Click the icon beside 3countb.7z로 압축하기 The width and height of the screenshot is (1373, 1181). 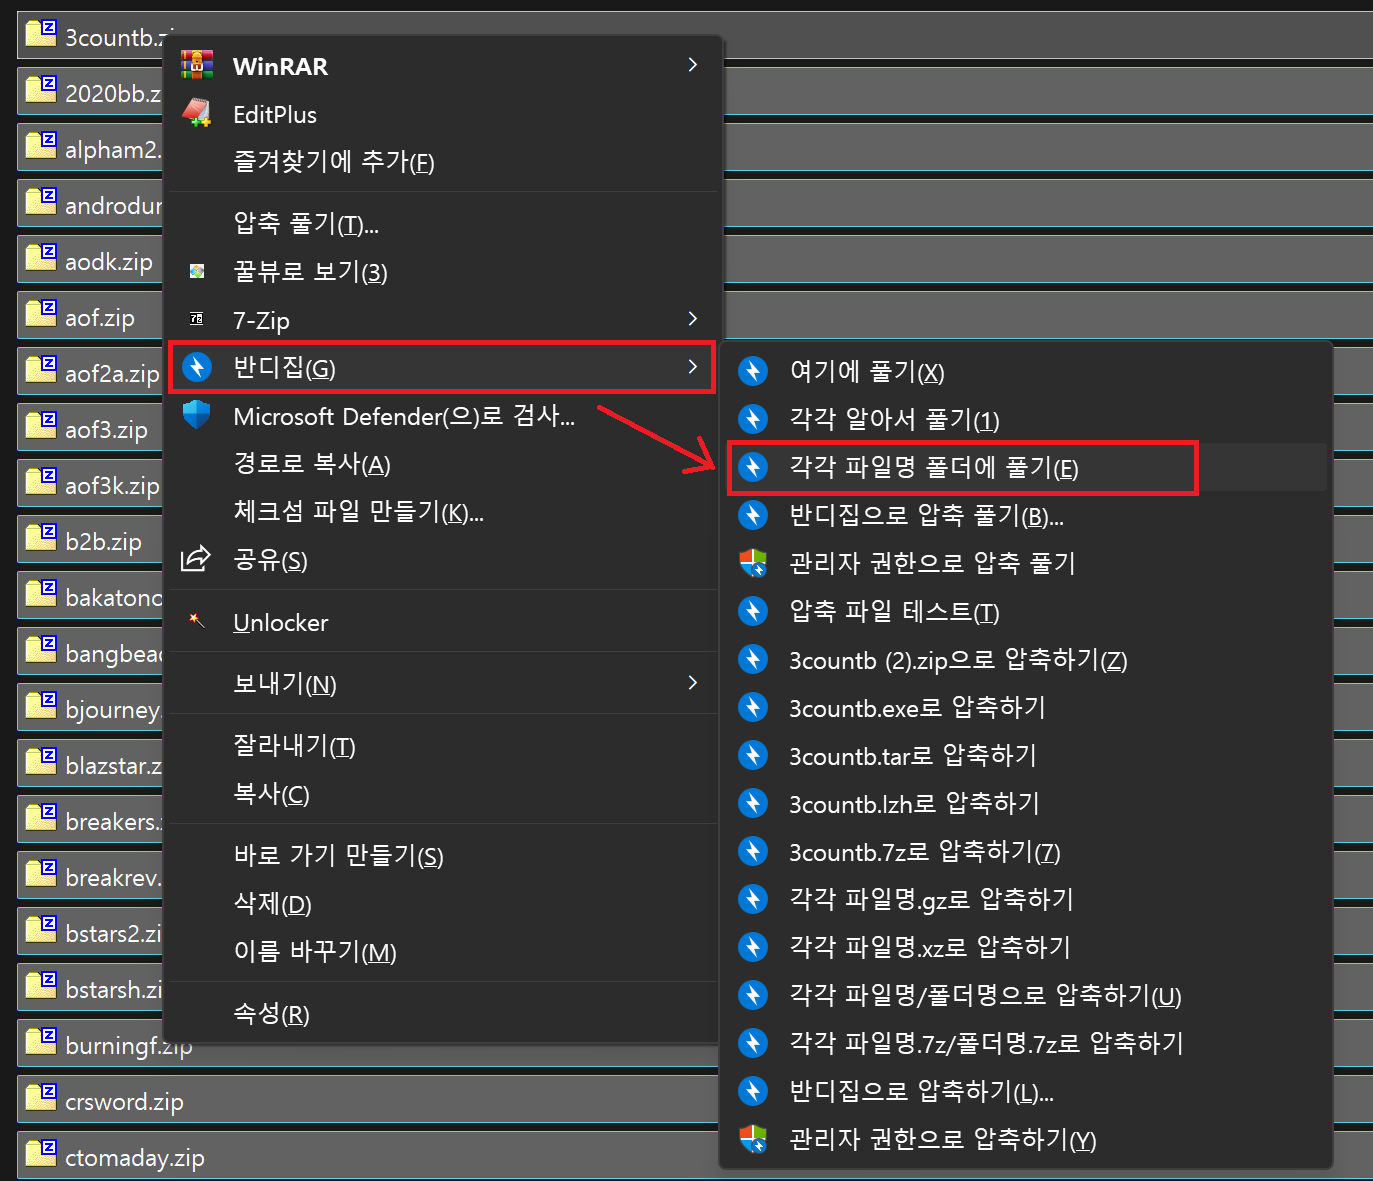coord(753,851)
